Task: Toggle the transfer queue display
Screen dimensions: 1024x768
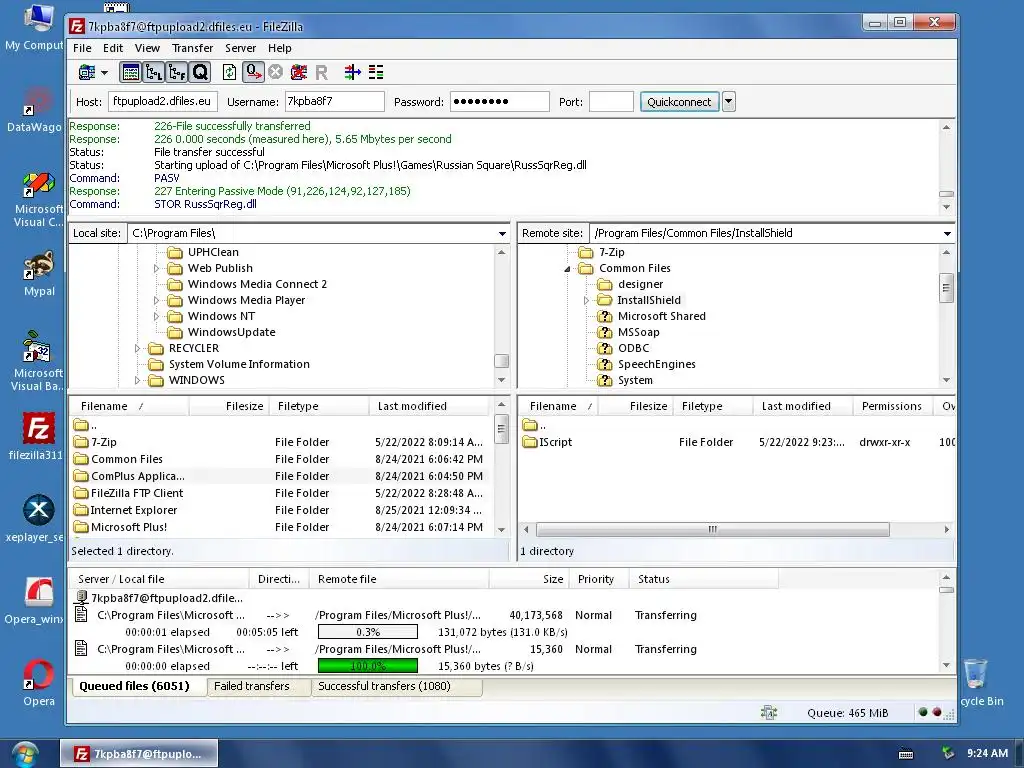Action: coord(200,72)
